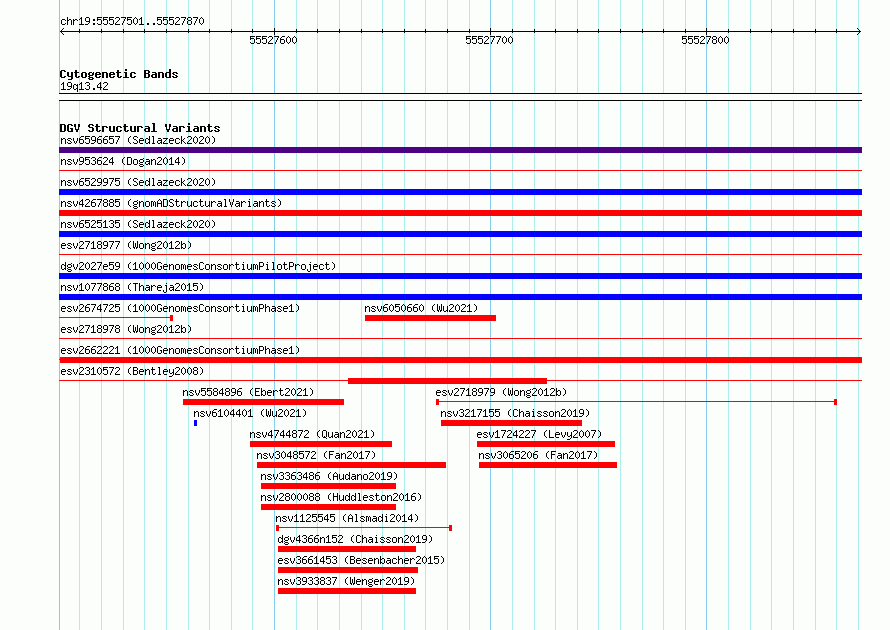Click nsv2800088 (Huddleston2016) label
The height and width of the screenshot is (630, 890).
(341, 497)
